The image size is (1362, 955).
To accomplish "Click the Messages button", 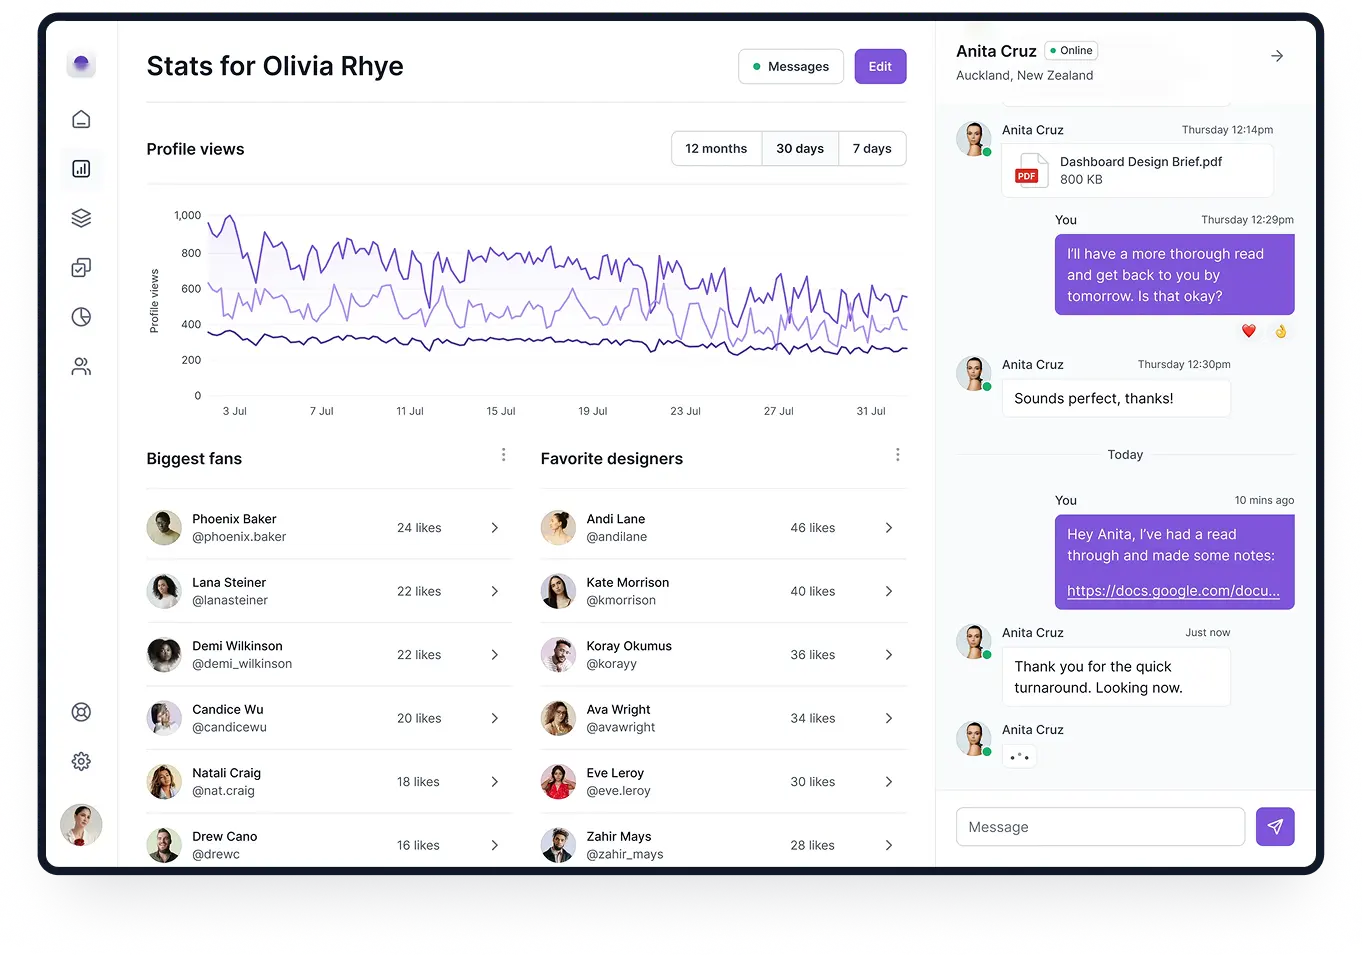I will (x=791, y=67).
